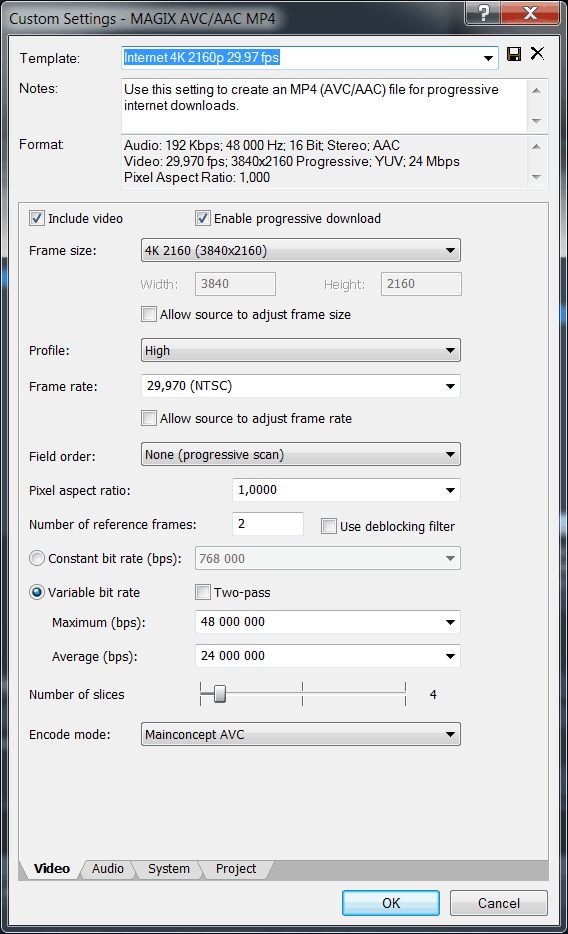
Task: Open Average (bps) dropdown
Action: point(450,656)
